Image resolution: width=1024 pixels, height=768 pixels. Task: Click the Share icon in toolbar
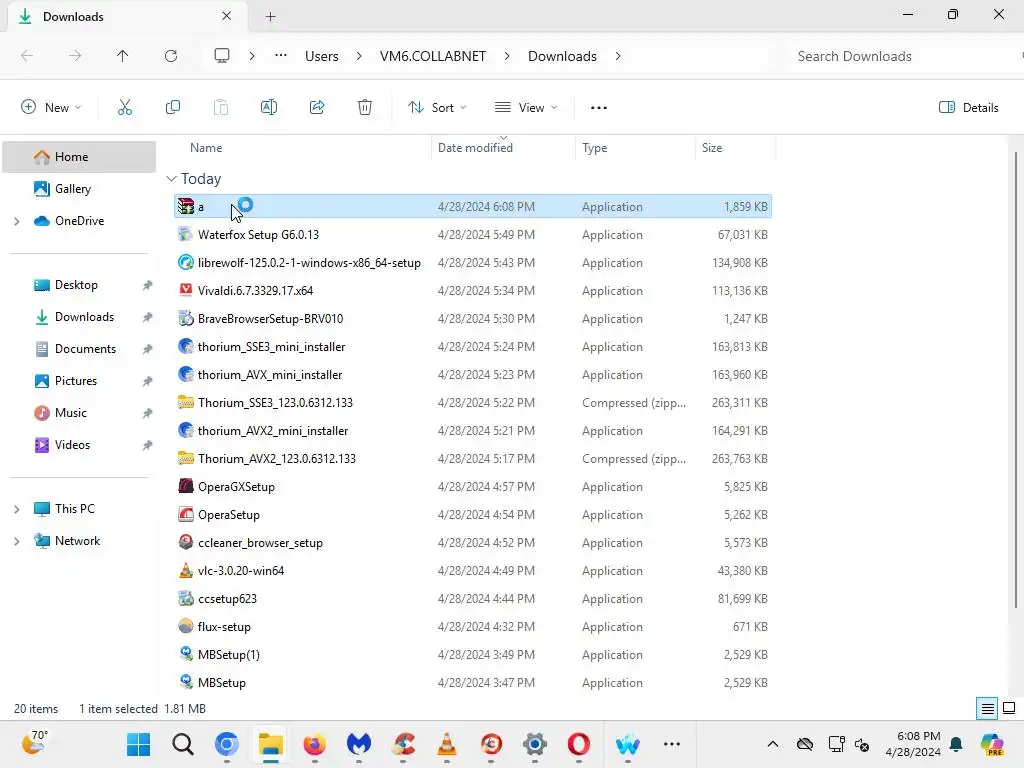[x=317, y=108]
